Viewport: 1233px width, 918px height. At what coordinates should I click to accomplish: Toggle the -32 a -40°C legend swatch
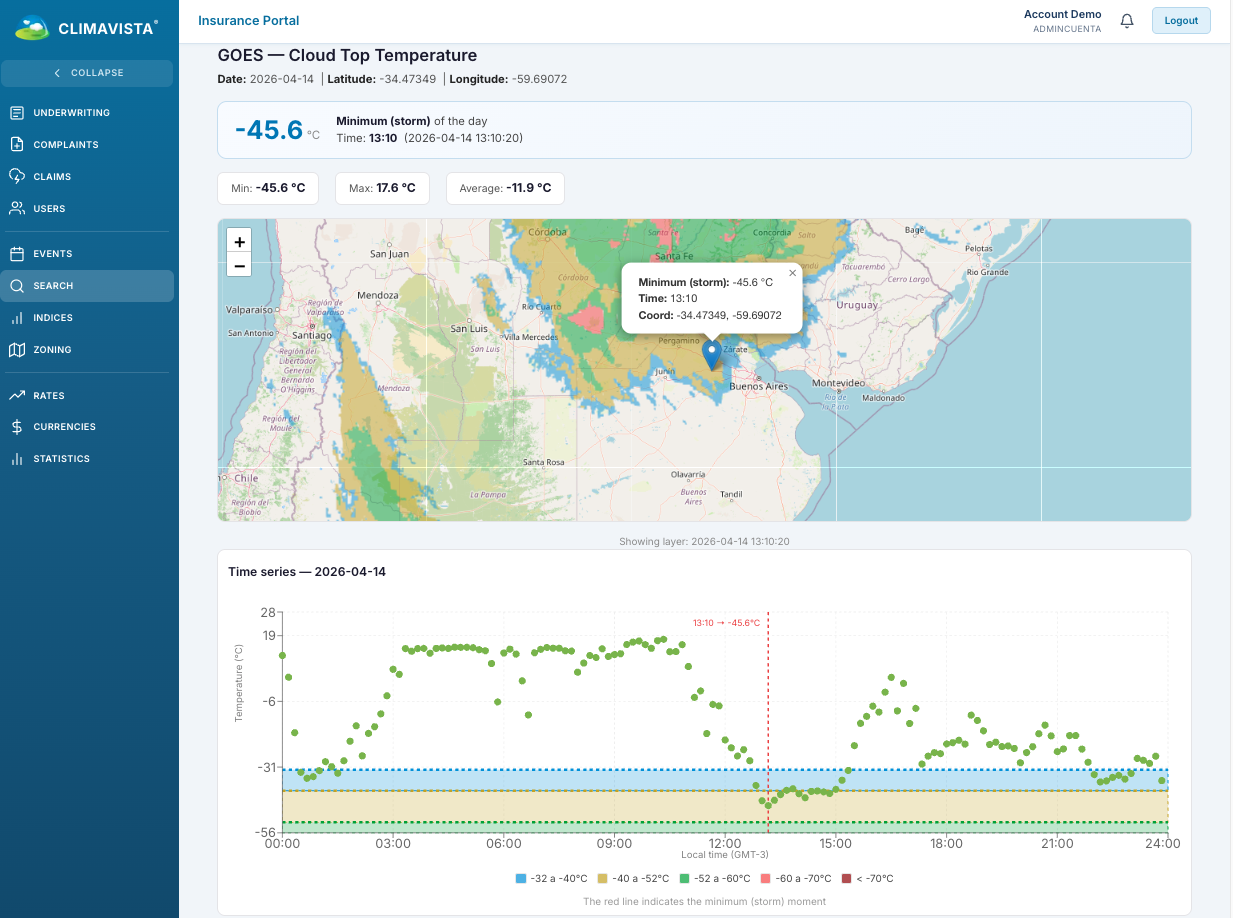521,879
